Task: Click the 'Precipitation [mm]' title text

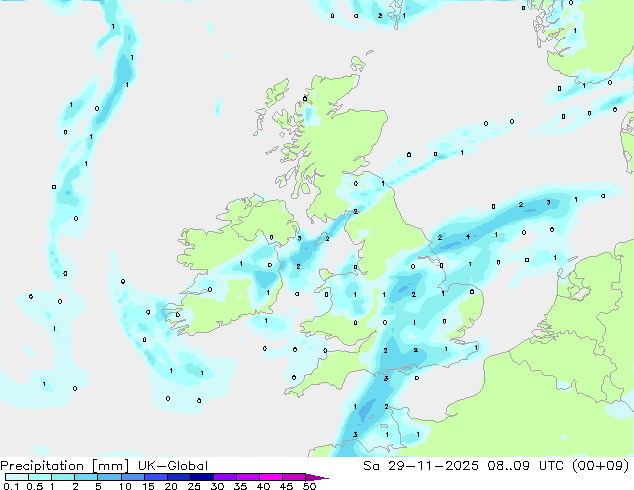Action: pyautogui.click(x=65, y=466)
